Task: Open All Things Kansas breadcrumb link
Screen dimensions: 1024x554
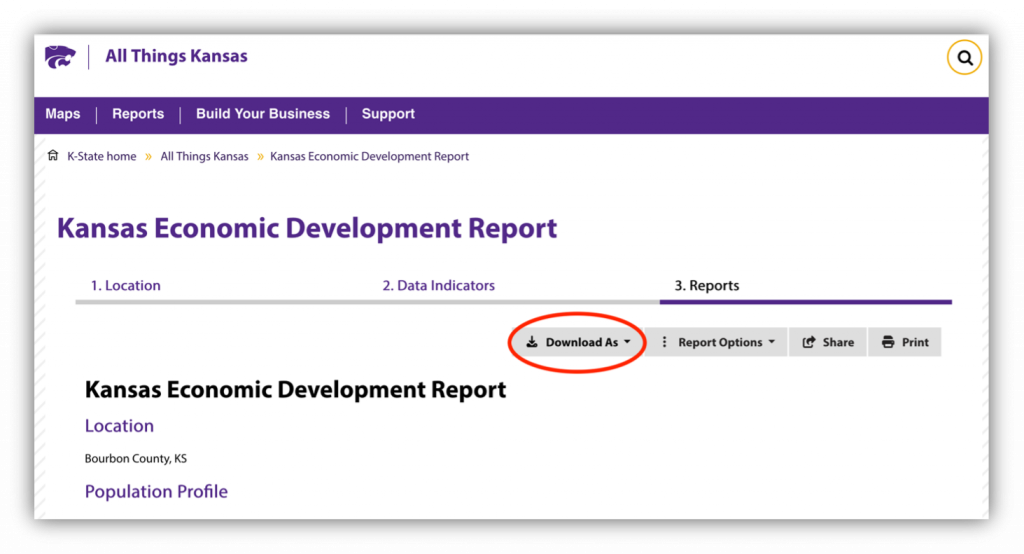Action: (x=204, y=156)
